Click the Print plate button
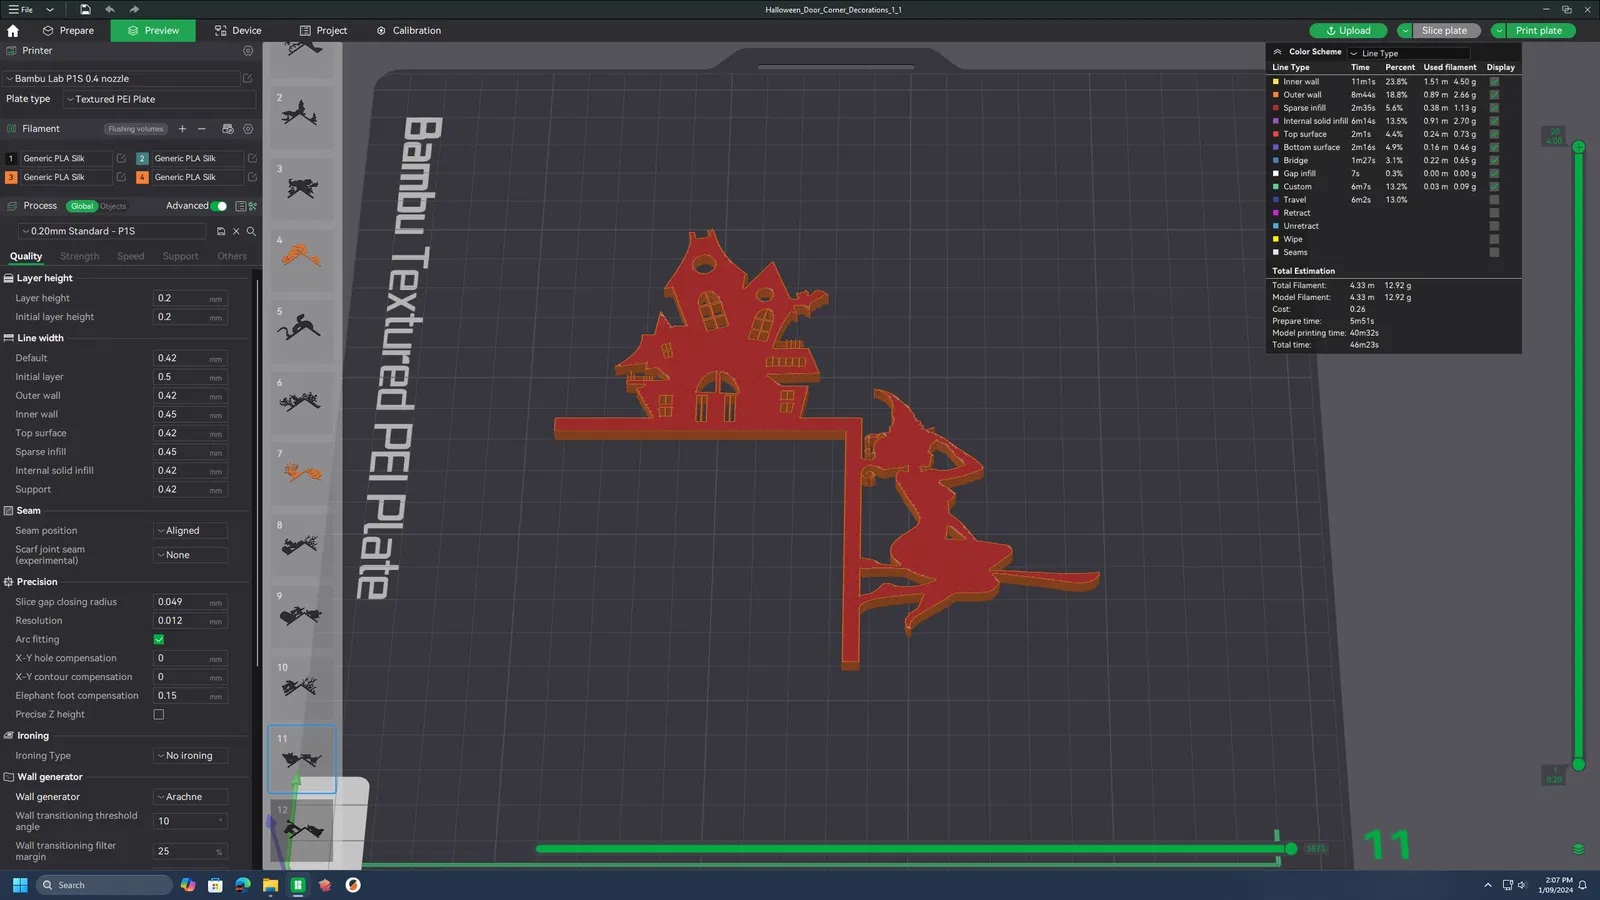 pyautogui.click(x=1539, y=31)
